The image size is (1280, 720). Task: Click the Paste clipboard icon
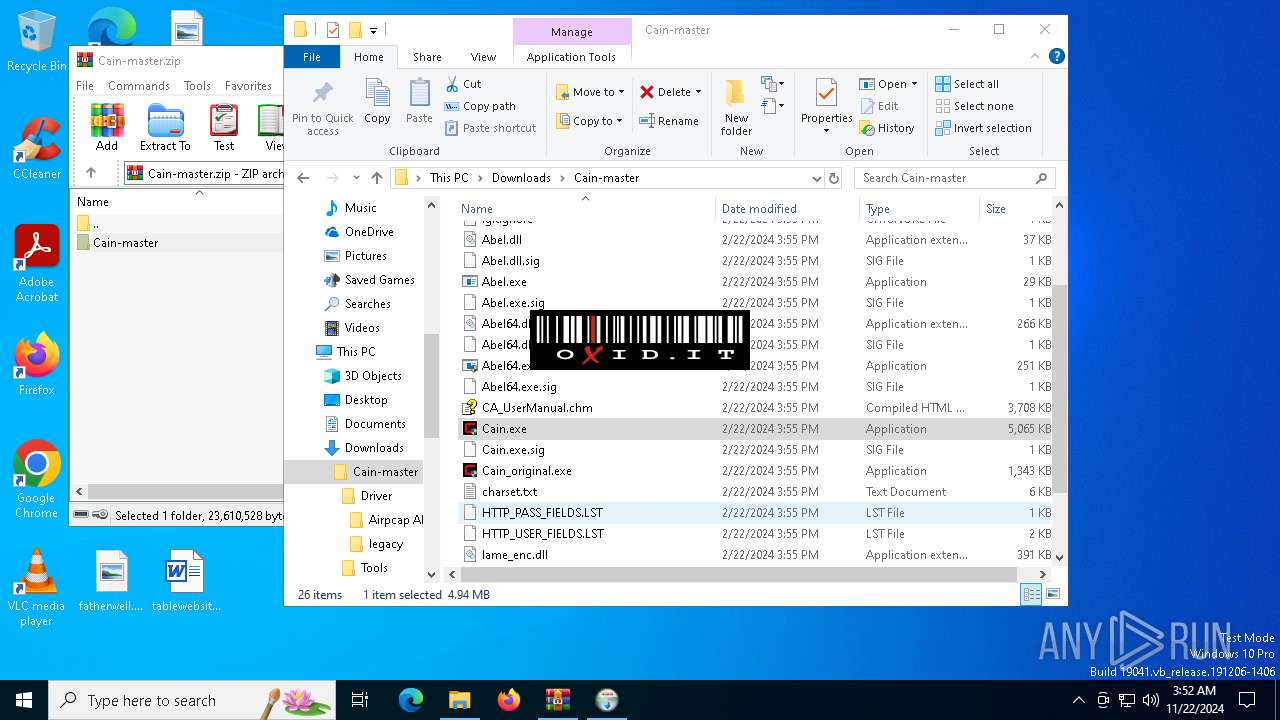[x=419, y=94]
